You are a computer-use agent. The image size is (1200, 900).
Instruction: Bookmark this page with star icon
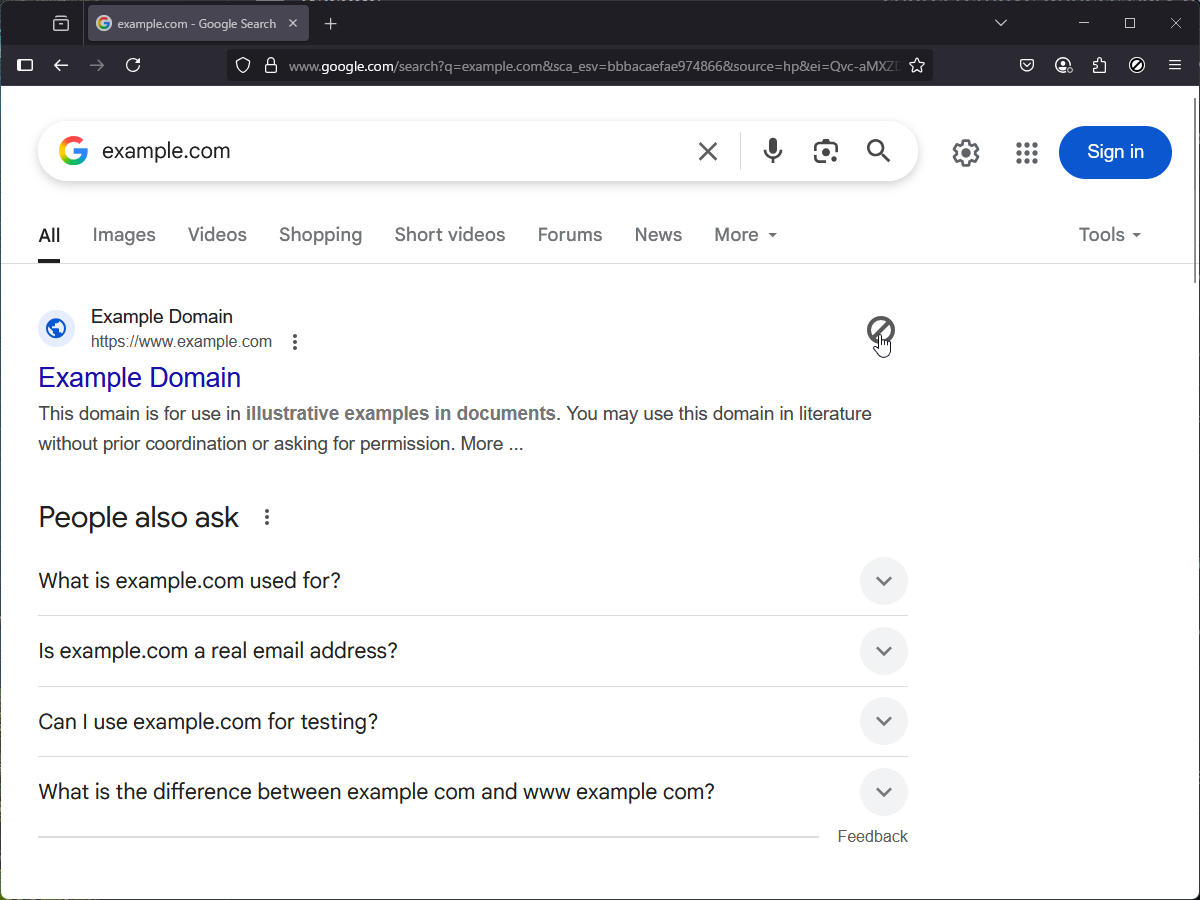[916, 66]
